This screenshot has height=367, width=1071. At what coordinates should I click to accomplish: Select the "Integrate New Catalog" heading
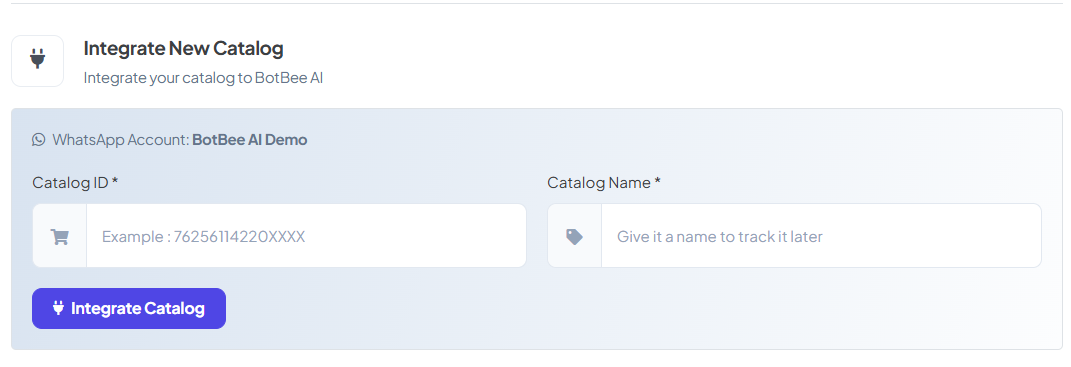click(x=183, y=49)
